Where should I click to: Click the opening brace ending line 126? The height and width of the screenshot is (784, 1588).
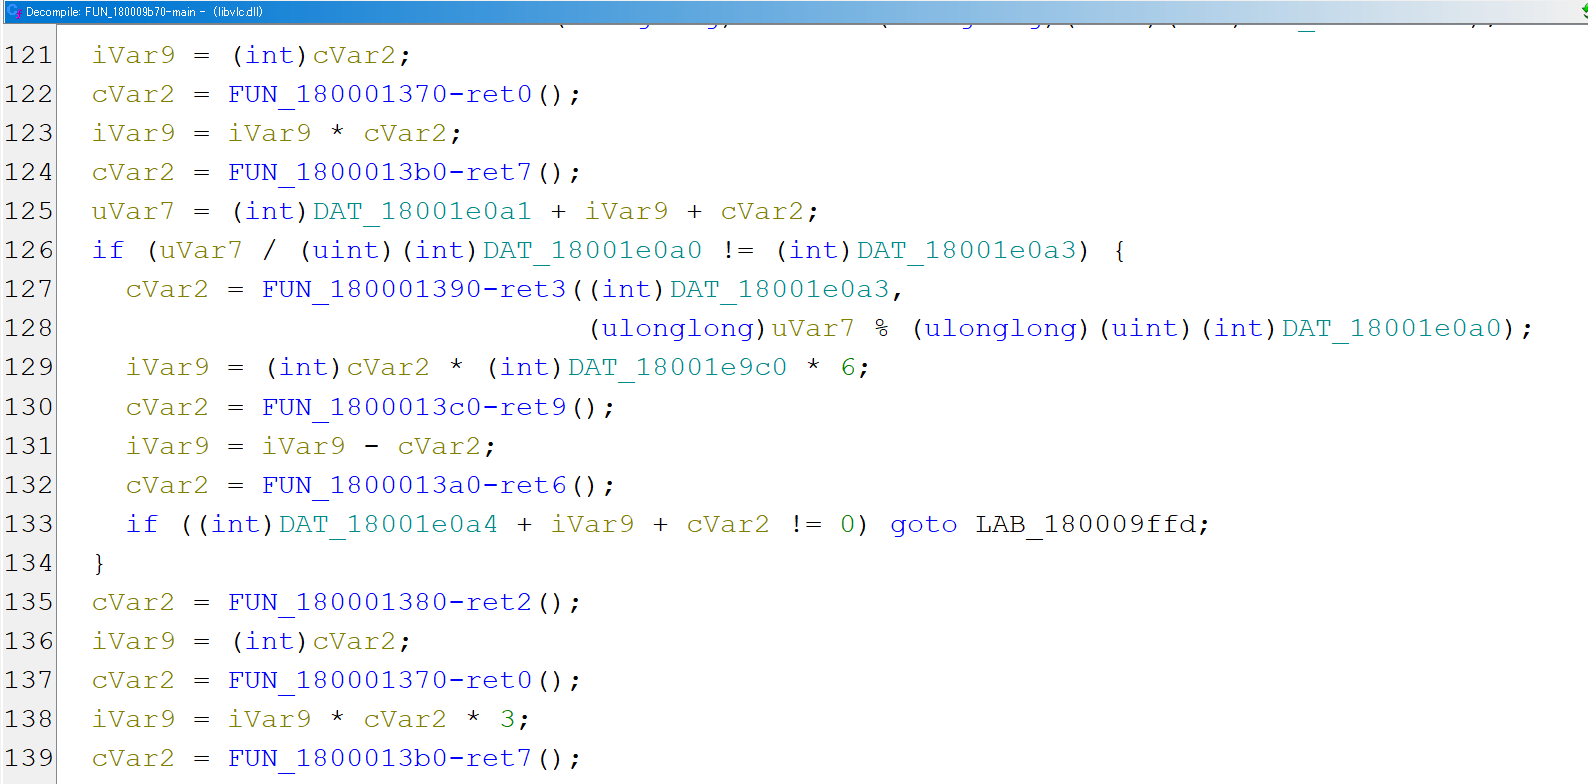coord(1119,250)
